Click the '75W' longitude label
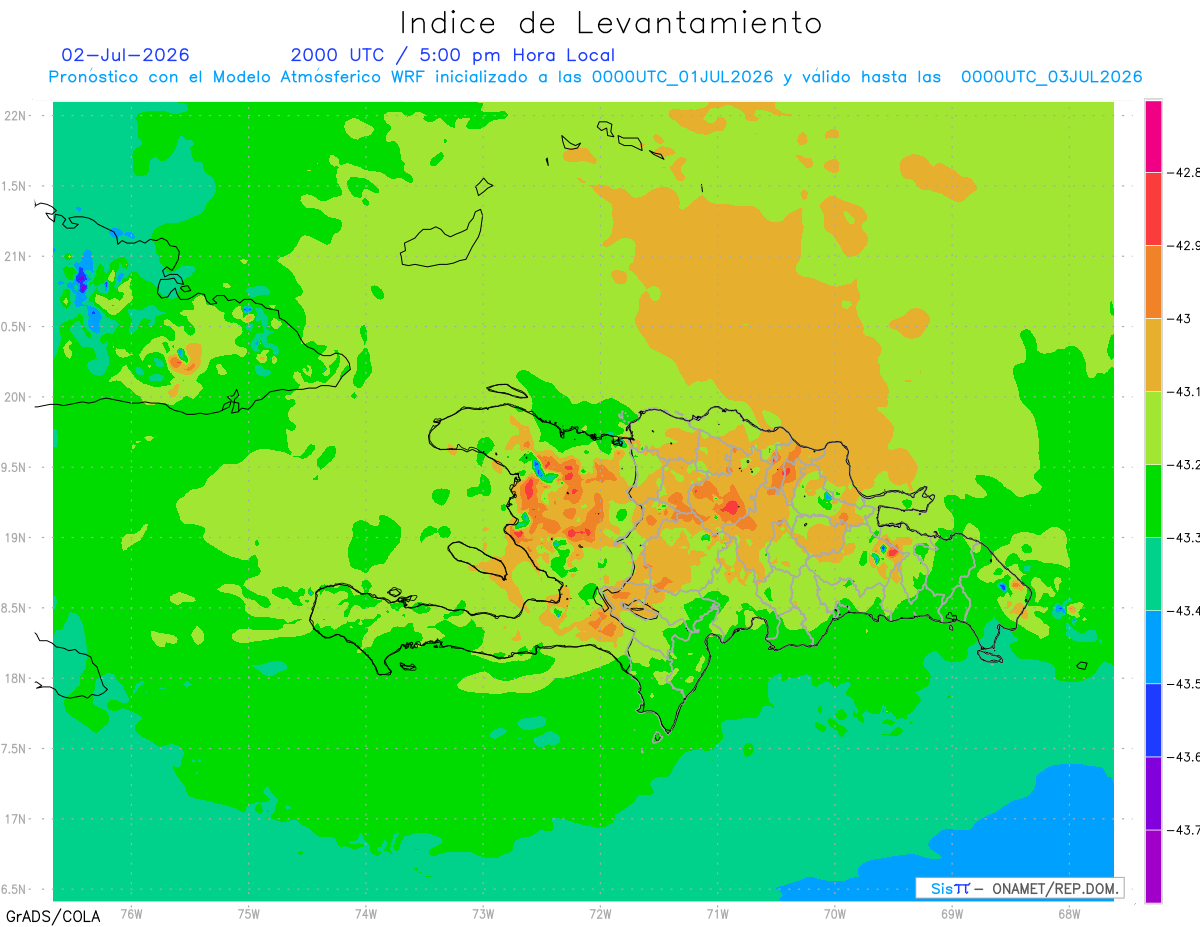Screen dimensions: 1200x927 pos(249,914)
